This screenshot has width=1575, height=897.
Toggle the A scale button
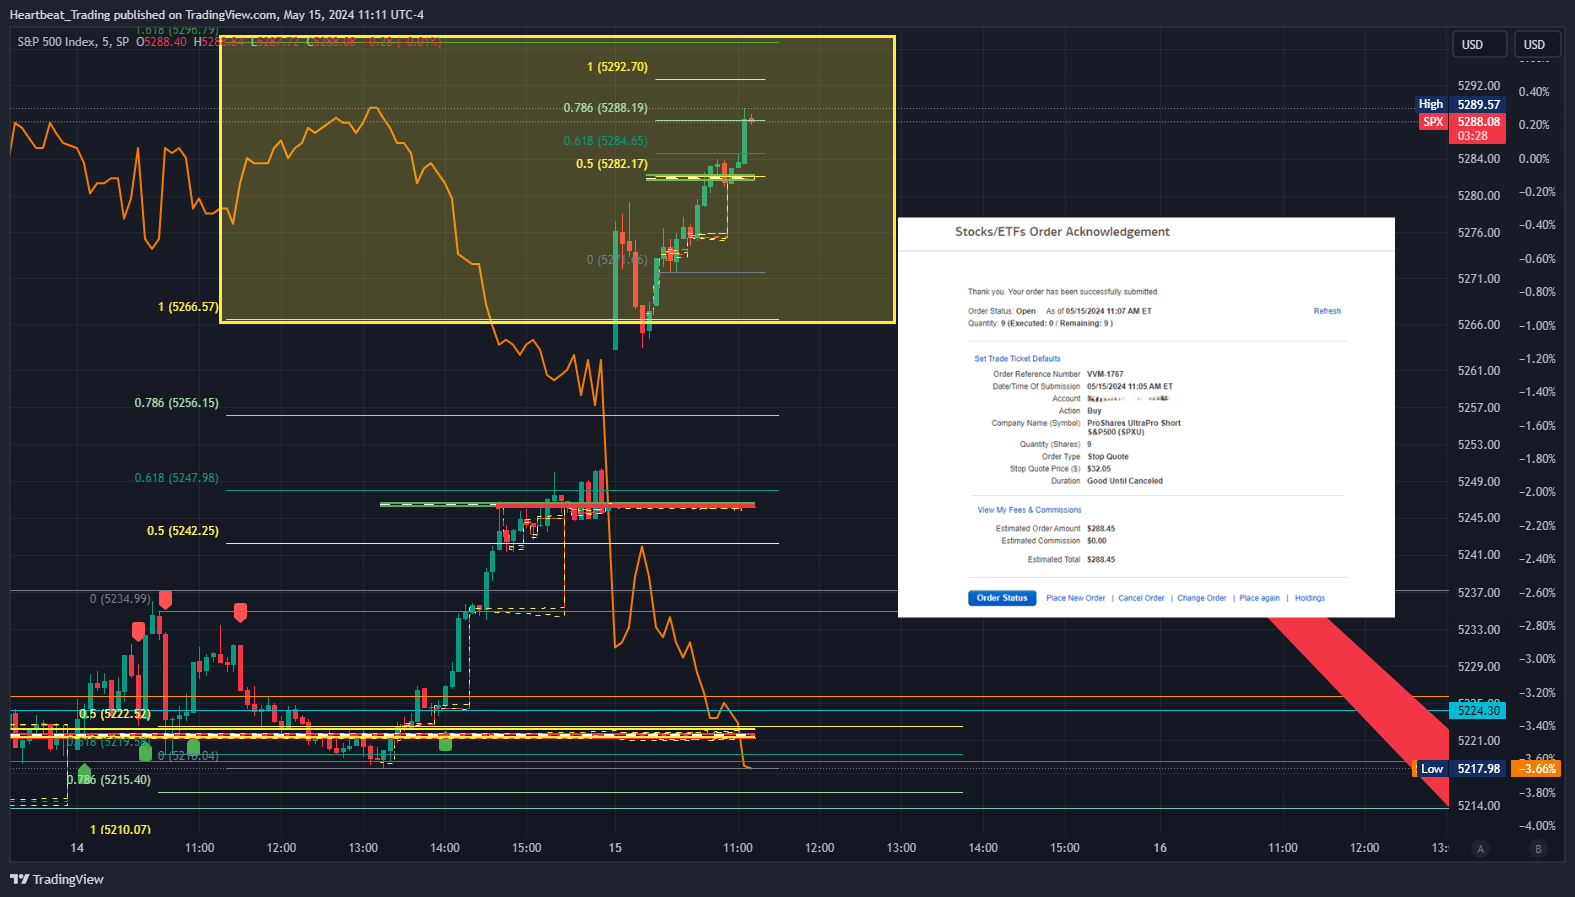pos(1481,849)
